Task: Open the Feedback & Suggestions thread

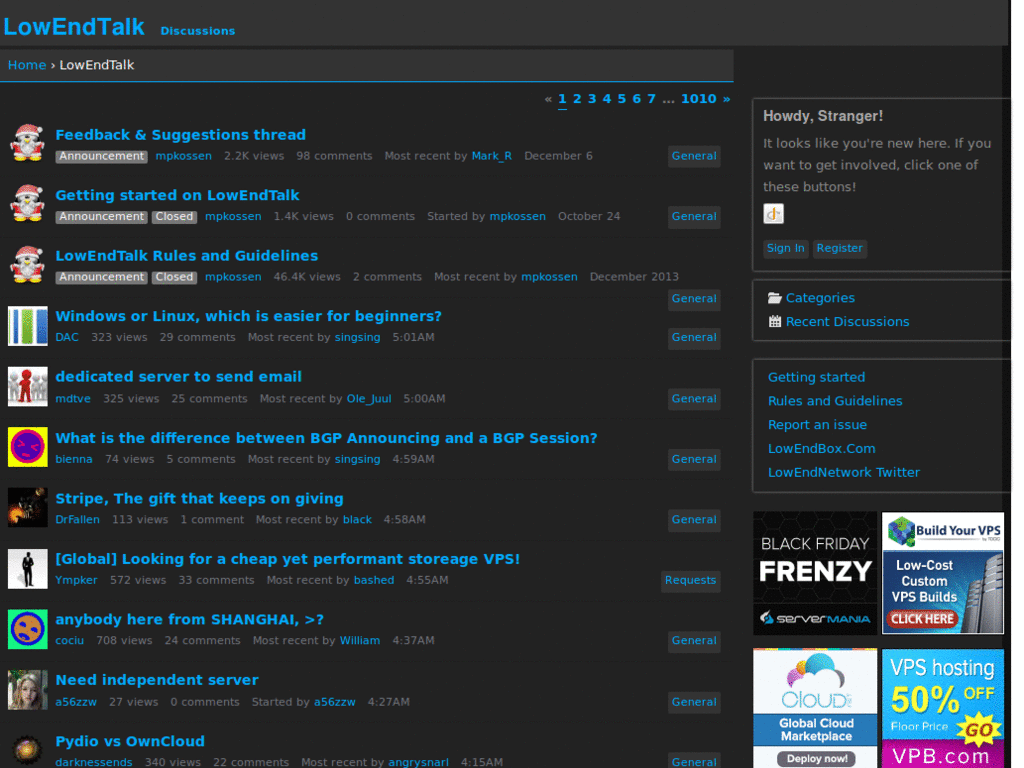Action: coord(180,135)
